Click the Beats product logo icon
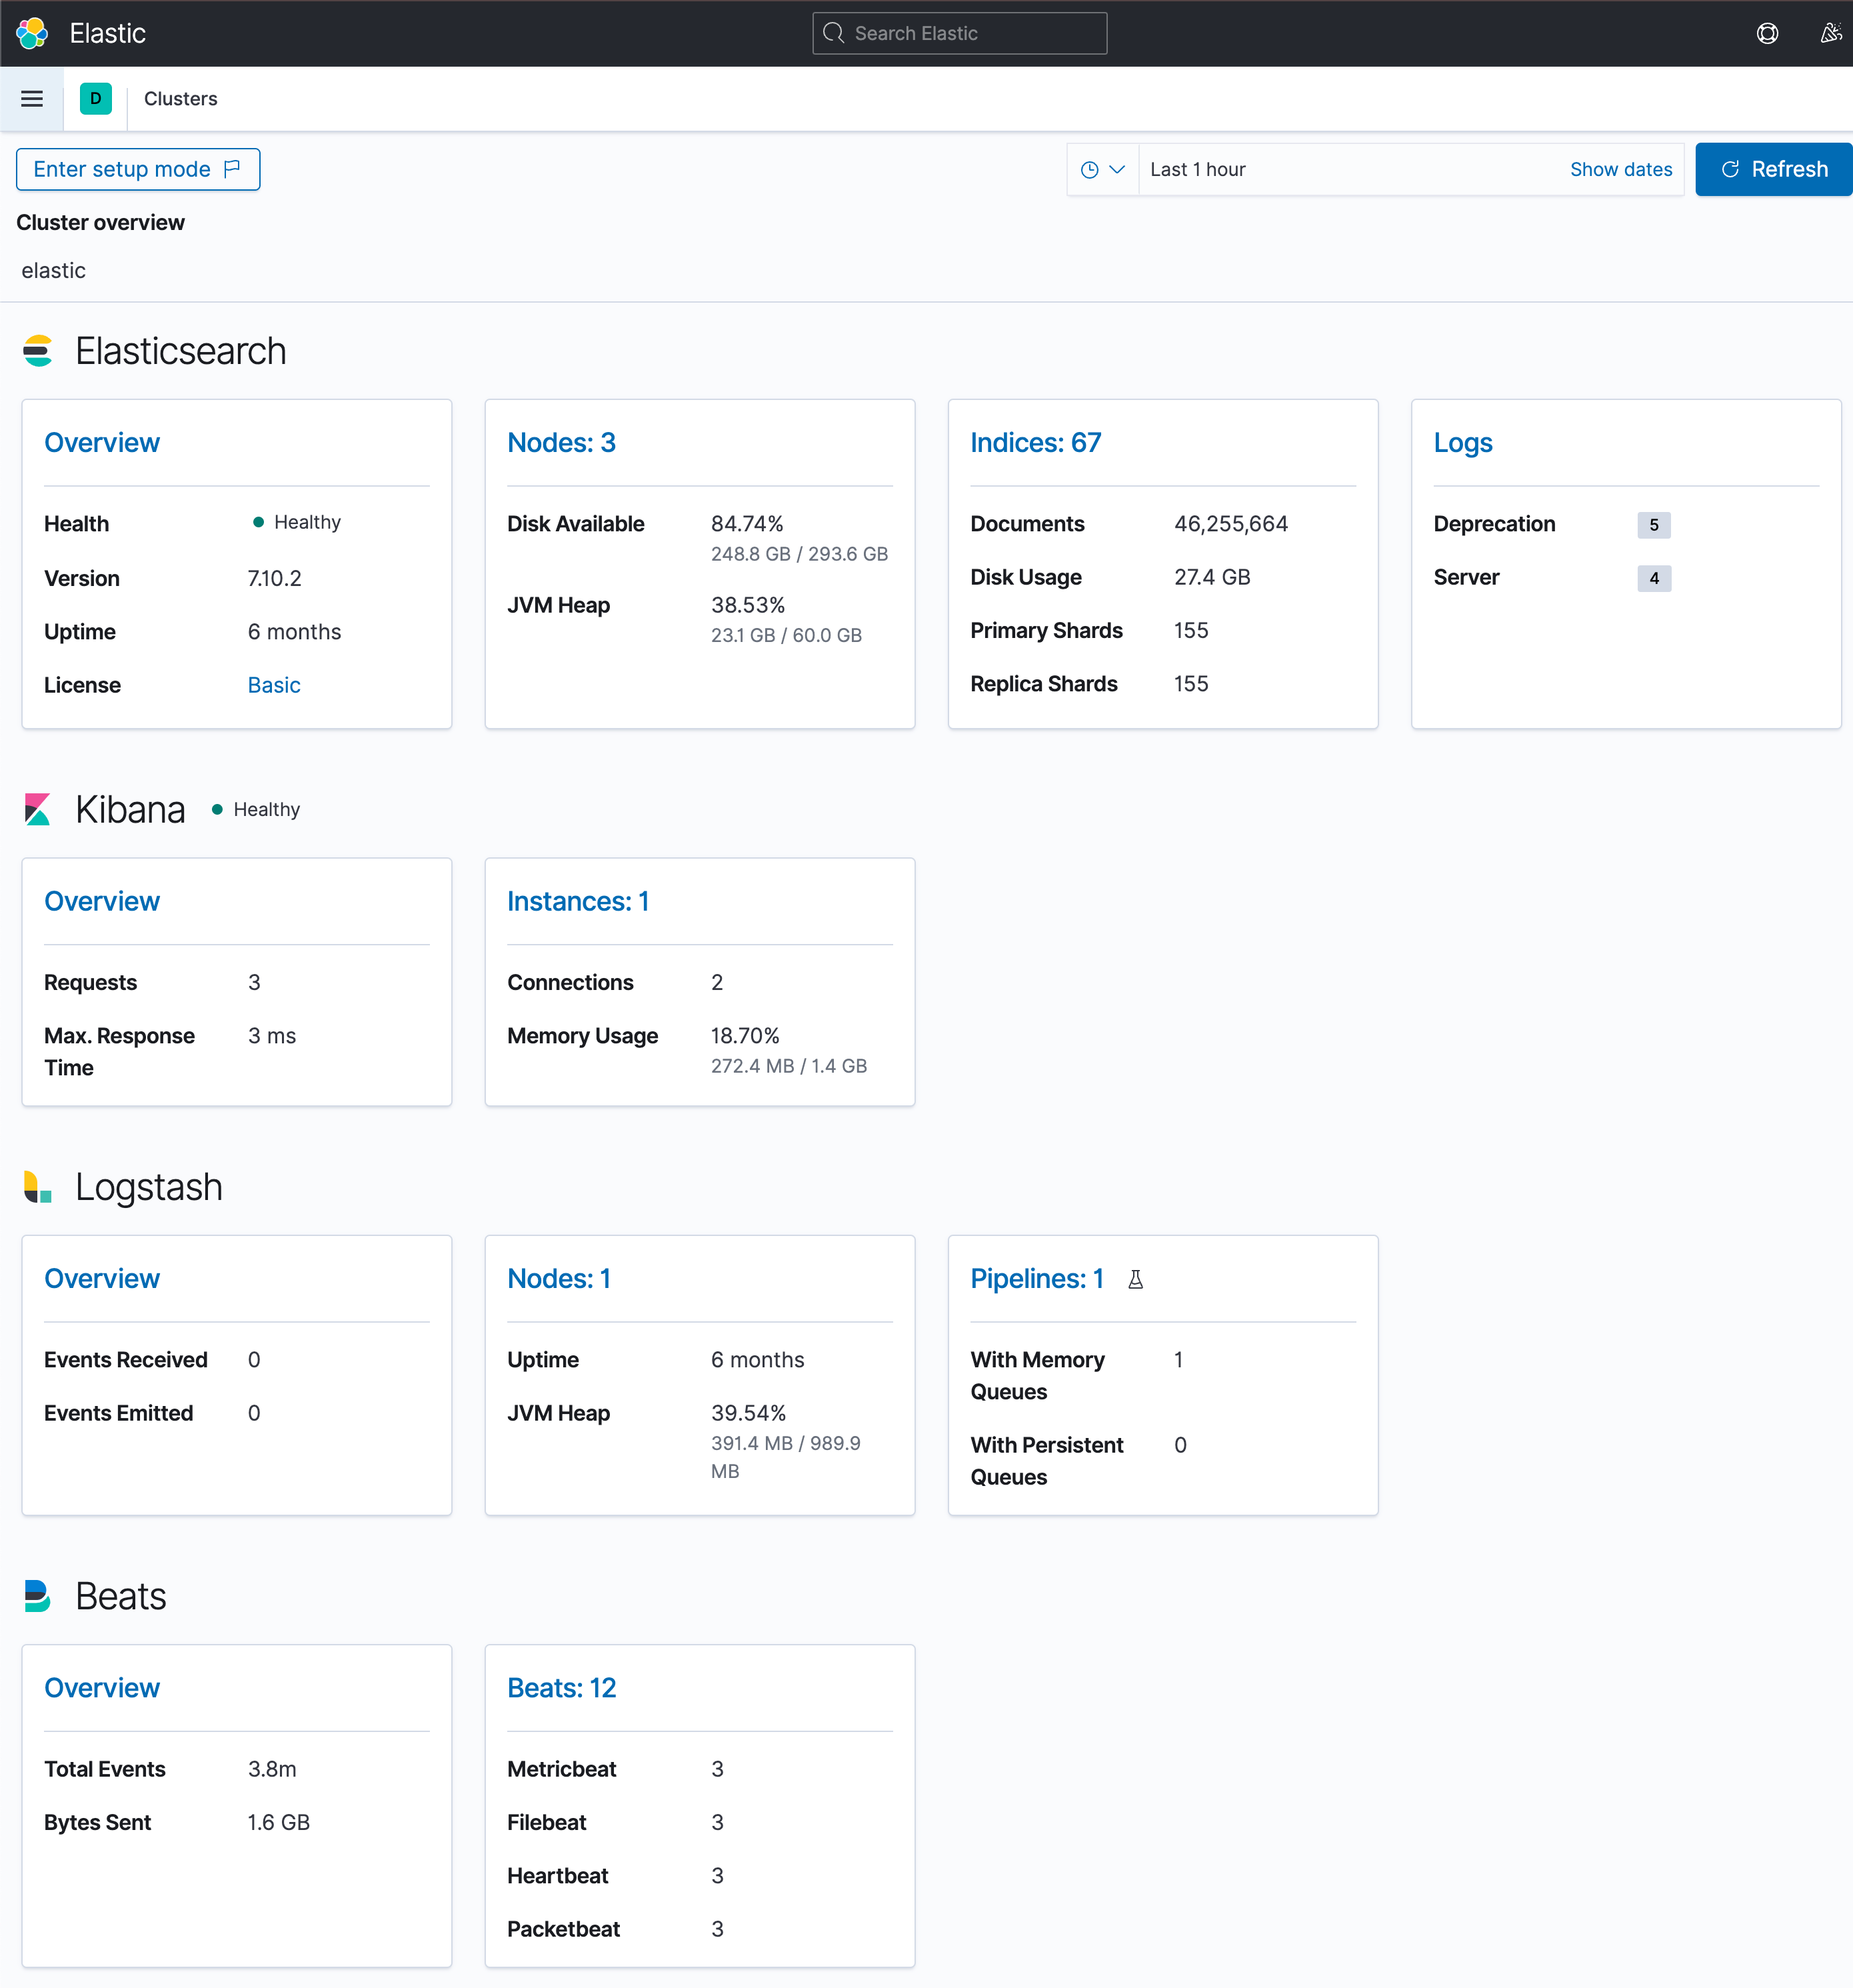Viewport: 1853px width, 1988px height. click(x=38, y=1596)
